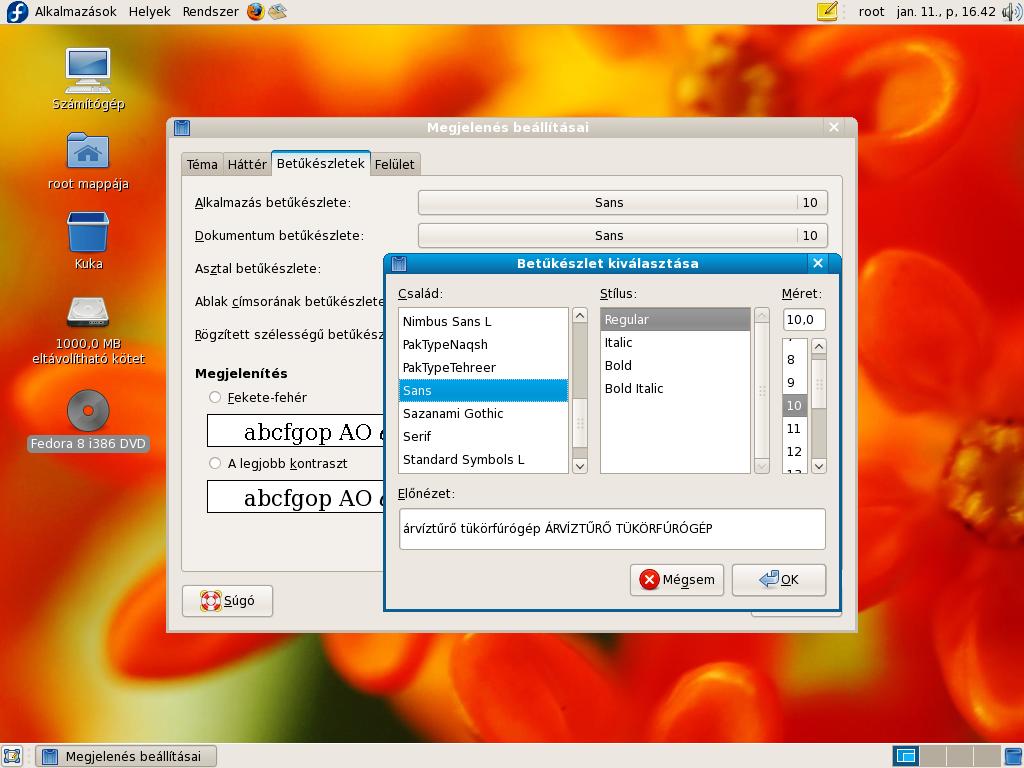Open the Számítógép desktop icon
1024x768 pixels.
[90, 70]
